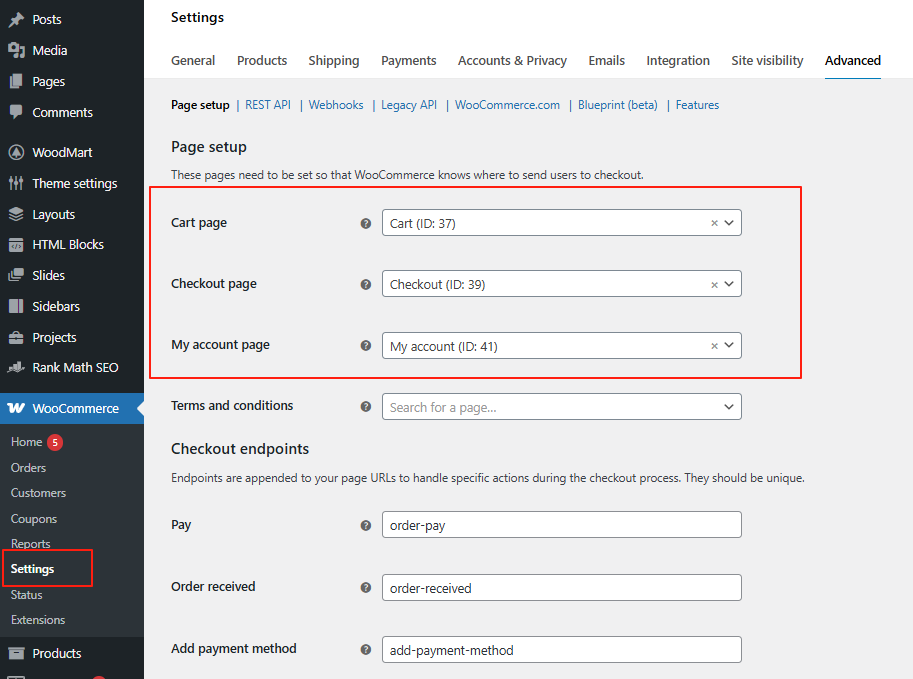913x679 pixels.
Task: Open the My account page dropdown
Action: click(x=730, y=346)
